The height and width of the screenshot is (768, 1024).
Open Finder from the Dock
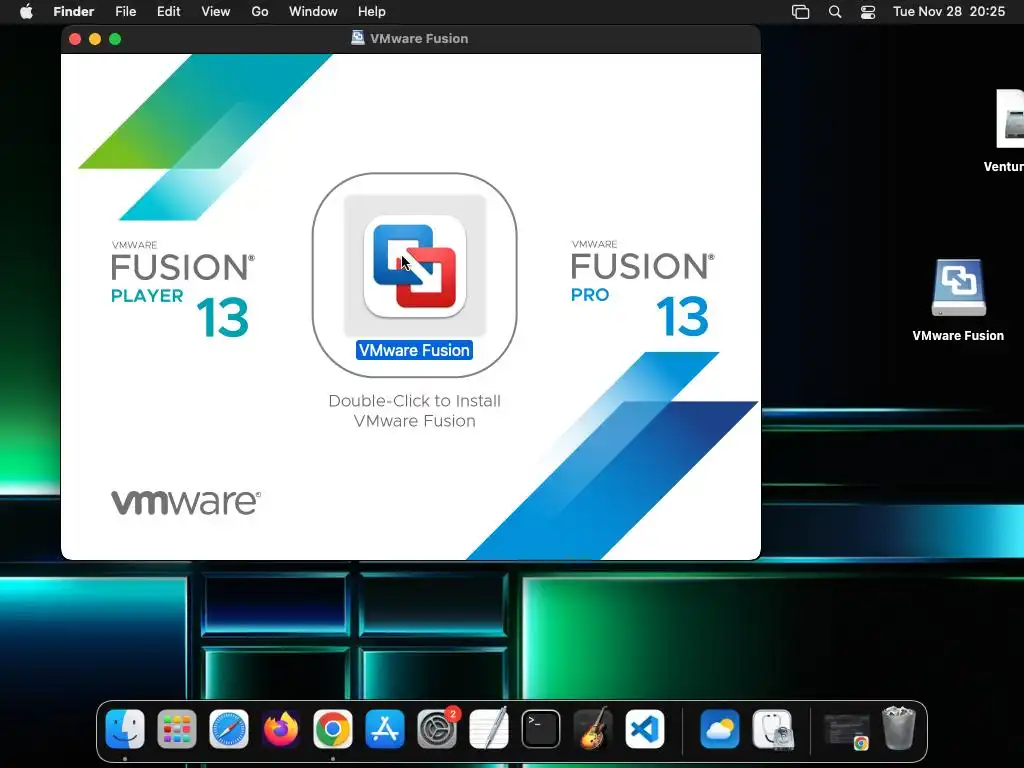pos(125,729)
